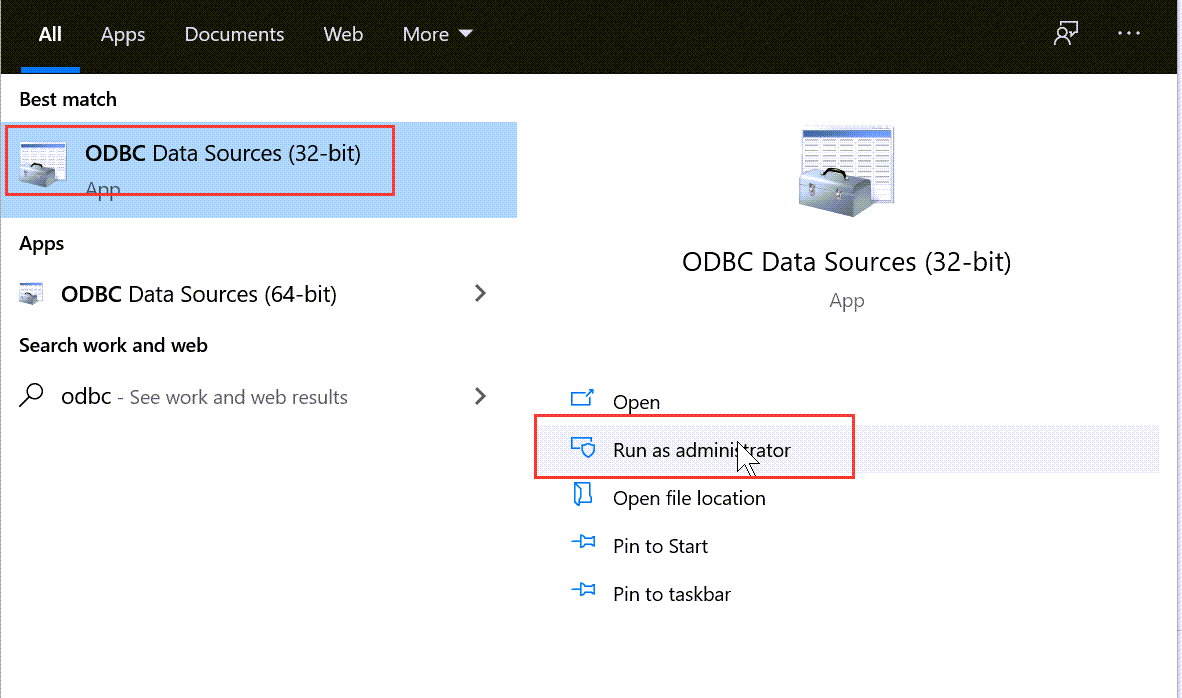The width and height of the screenshot is (1182, 698).
Task: Open the three-dot options menu
Action: coord(1129,34)
